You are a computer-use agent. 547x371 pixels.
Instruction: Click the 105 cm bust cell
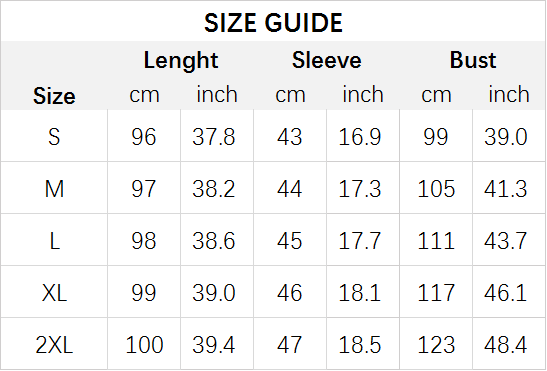436,189
